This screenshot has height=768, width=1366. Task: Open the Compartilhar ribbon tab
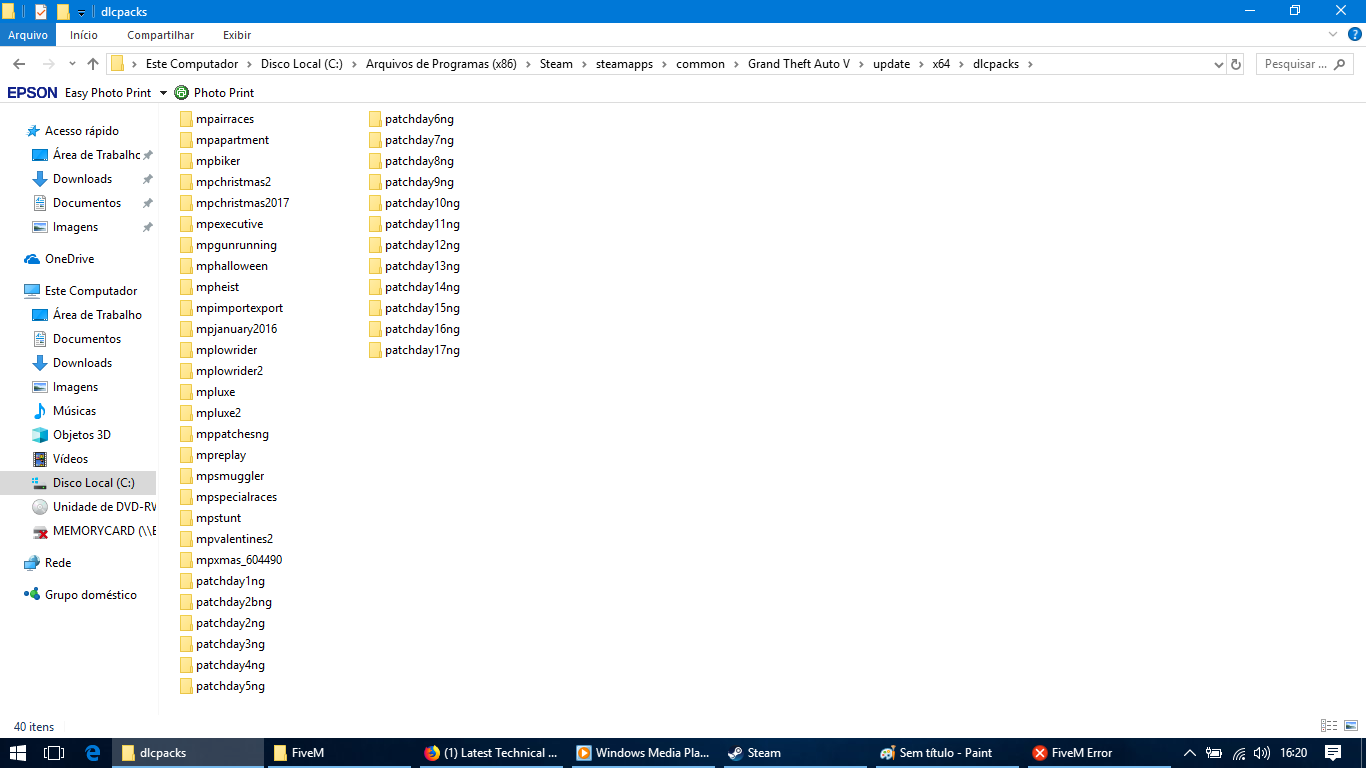[160, 35]
